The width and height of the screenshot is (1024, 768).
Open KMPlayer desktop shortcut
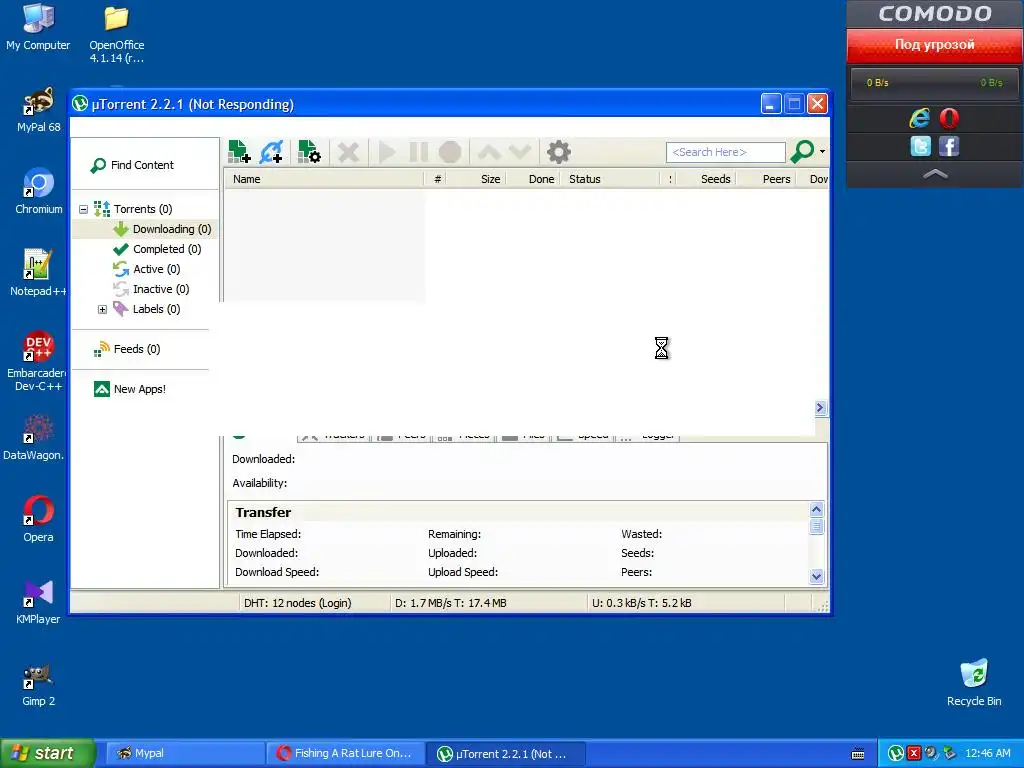[38, 601]
